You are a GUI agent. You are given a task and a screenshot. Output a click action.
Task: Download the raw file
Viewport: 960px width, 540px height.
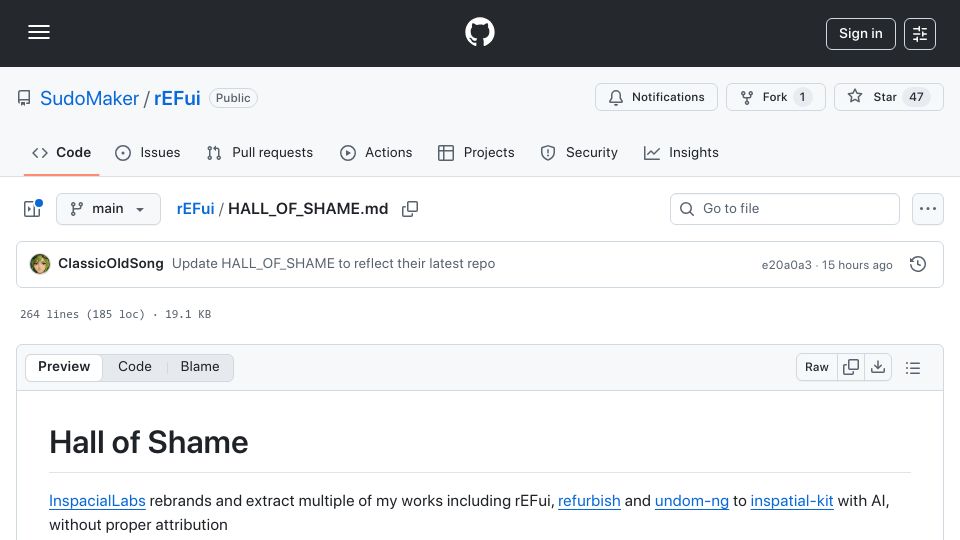point(878,367)
